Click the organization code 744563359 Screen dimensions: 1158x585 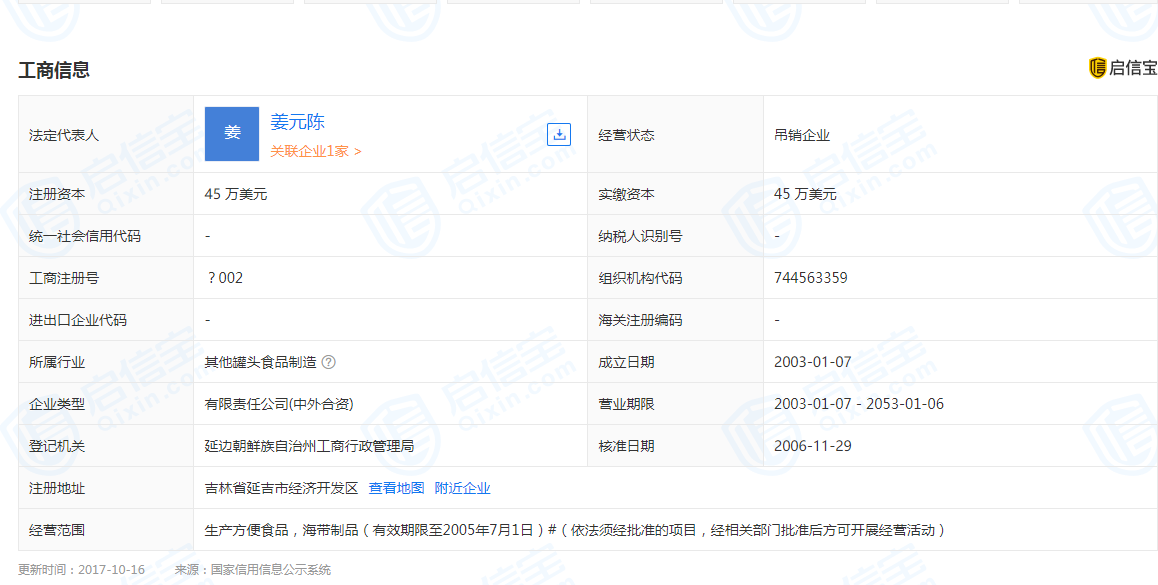click(x=811, y=277)
